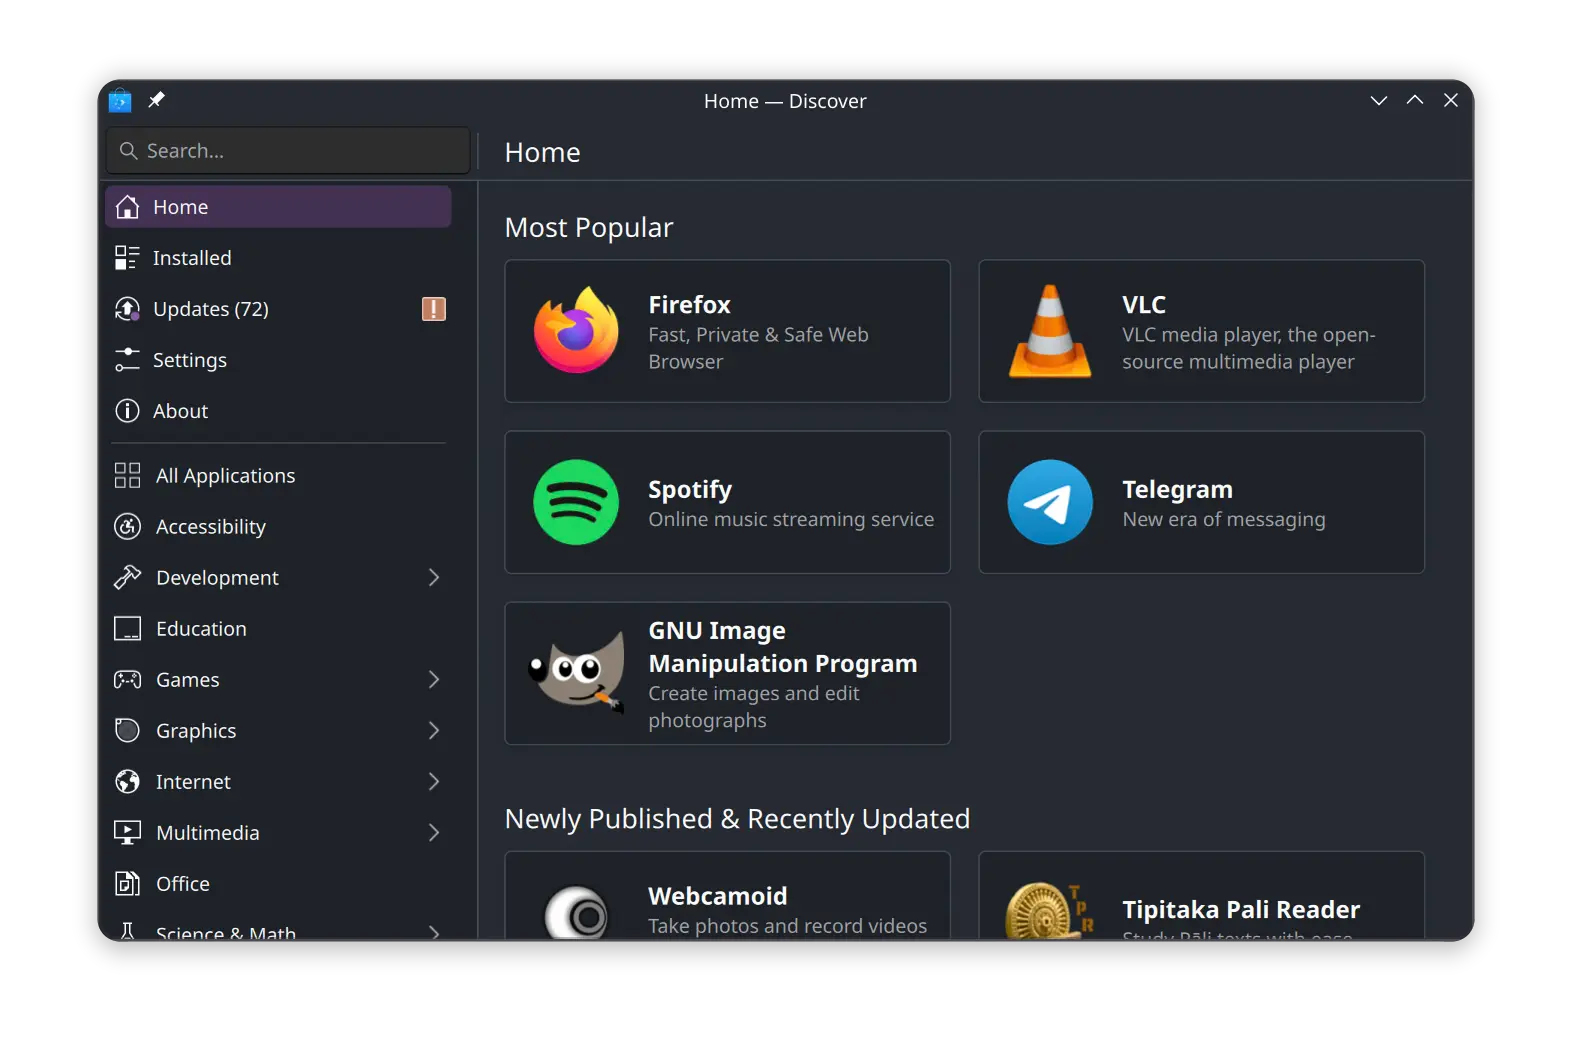Open GNU Image Manipulation Program card
Viewport: 1572px width, 1057px height.
click(x=727, y=673)
